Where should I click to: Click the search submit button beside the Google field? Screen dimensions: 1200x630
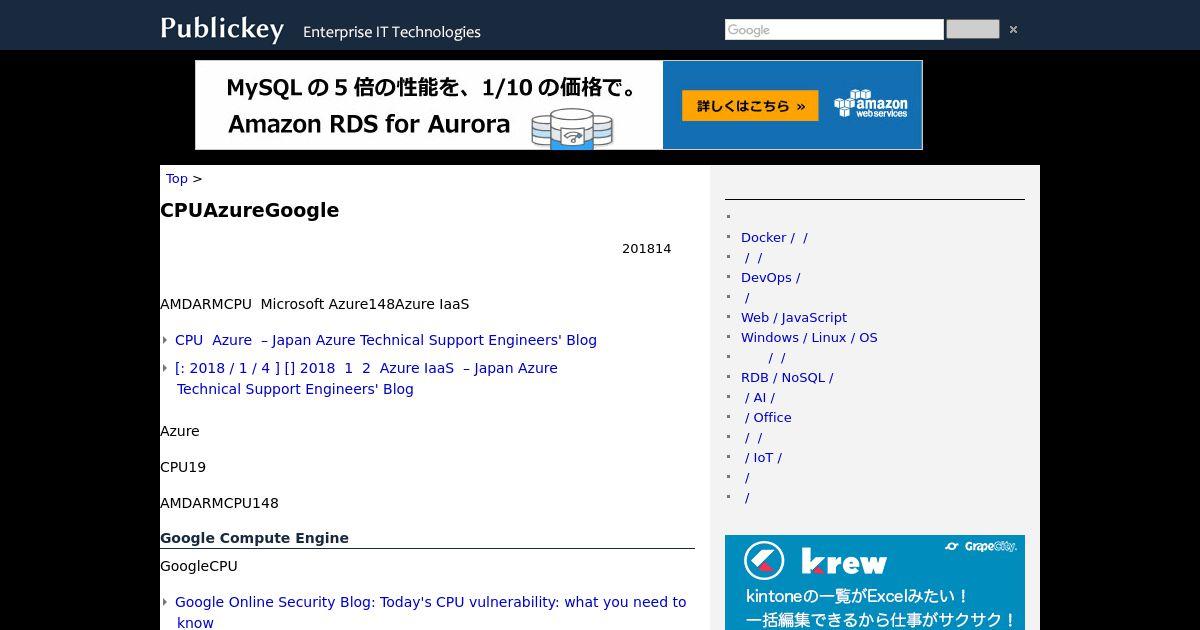point(972,30)
